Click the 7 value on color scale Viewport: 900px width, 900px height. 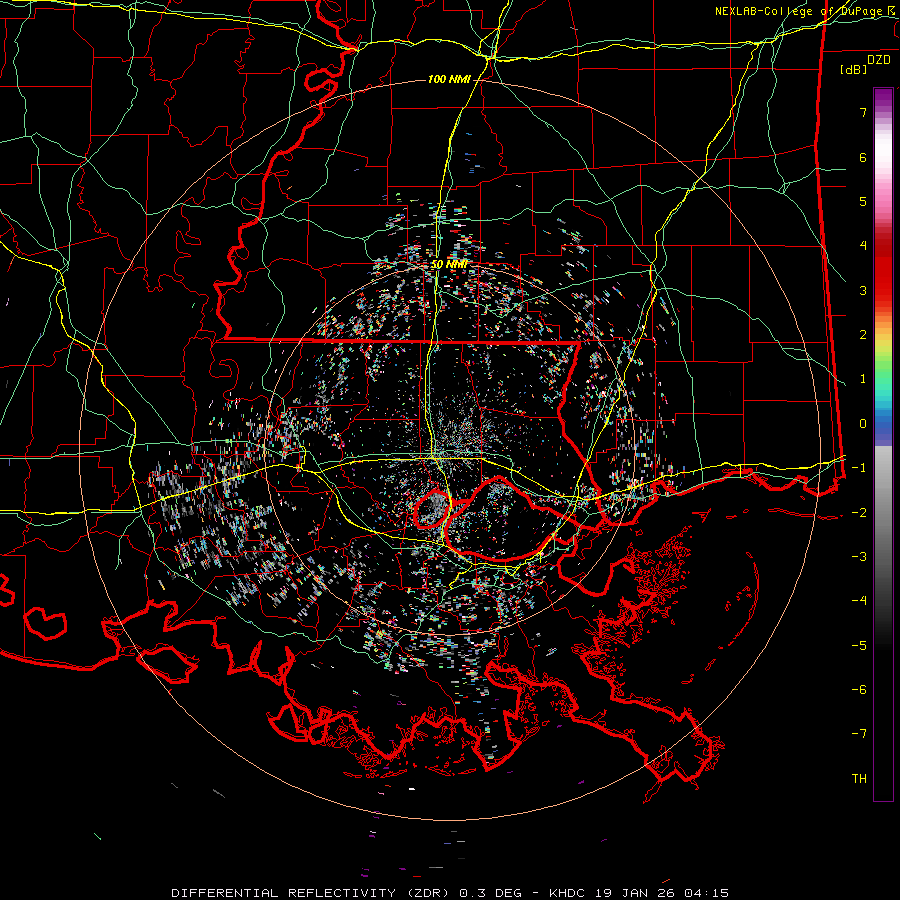pyautogui.click(x=863, y=112)
